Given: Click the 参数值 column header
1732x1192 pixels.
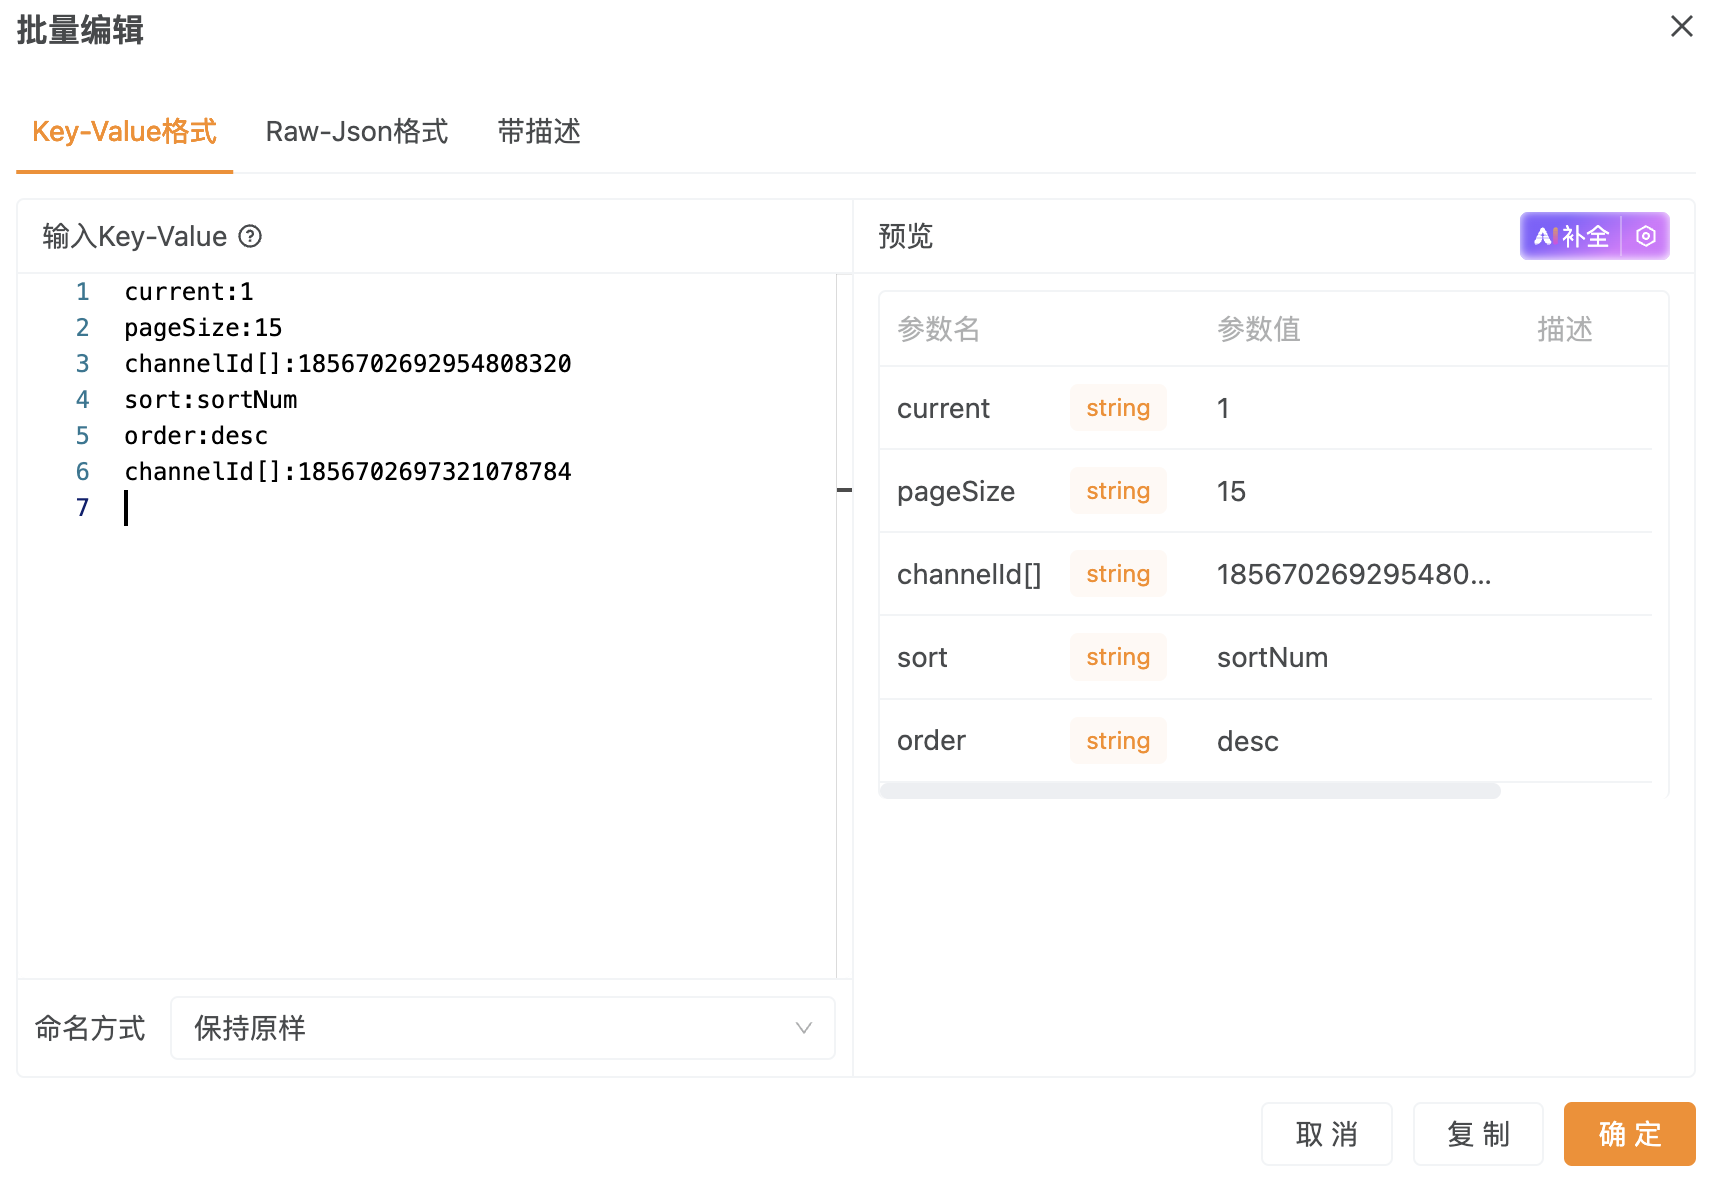Looking at the screenshot, I should pyautogui.click(x=1258, y=329).
